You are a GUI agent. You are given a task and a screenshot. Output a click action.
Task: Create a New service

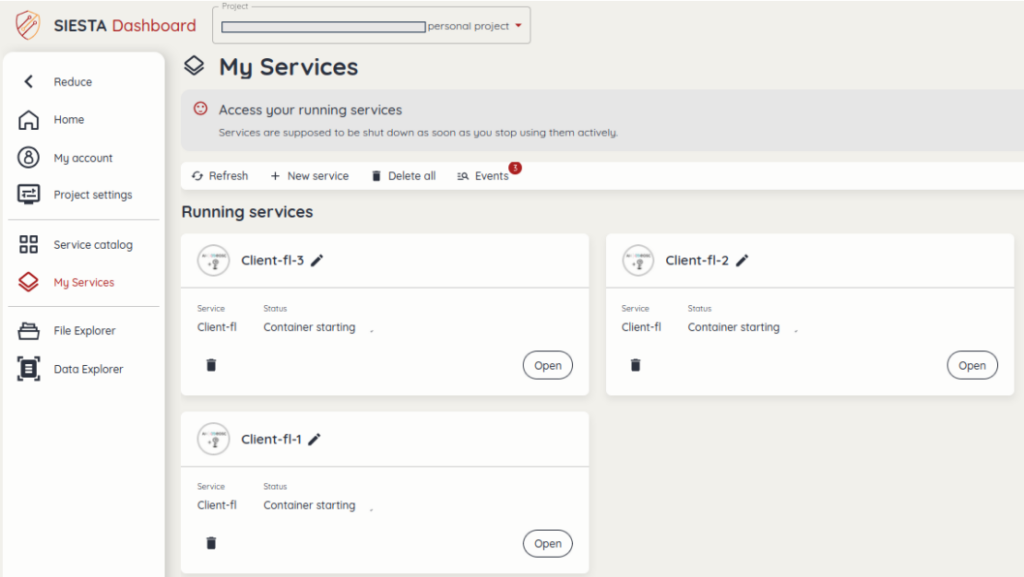point(309,176)
